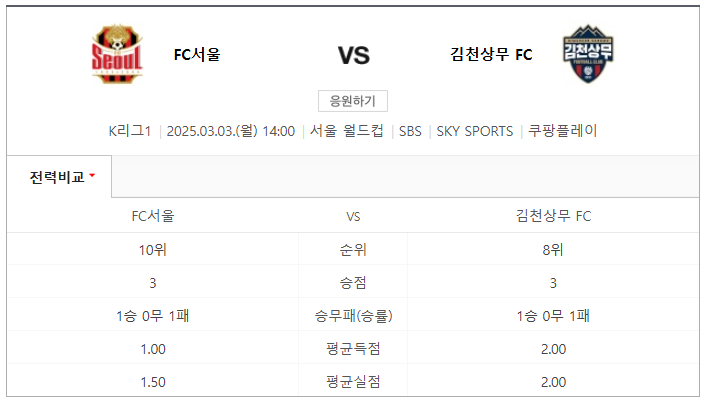Screen dimensions: 707x402
Task: Click the 쿠팡플레이 broadcaster label
Action: [x=562, y=131]
